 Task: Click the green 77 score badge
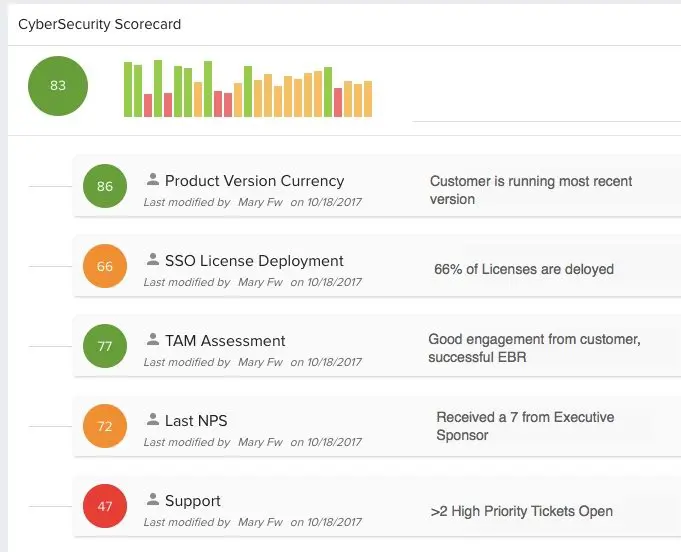[x=105, y=346]
